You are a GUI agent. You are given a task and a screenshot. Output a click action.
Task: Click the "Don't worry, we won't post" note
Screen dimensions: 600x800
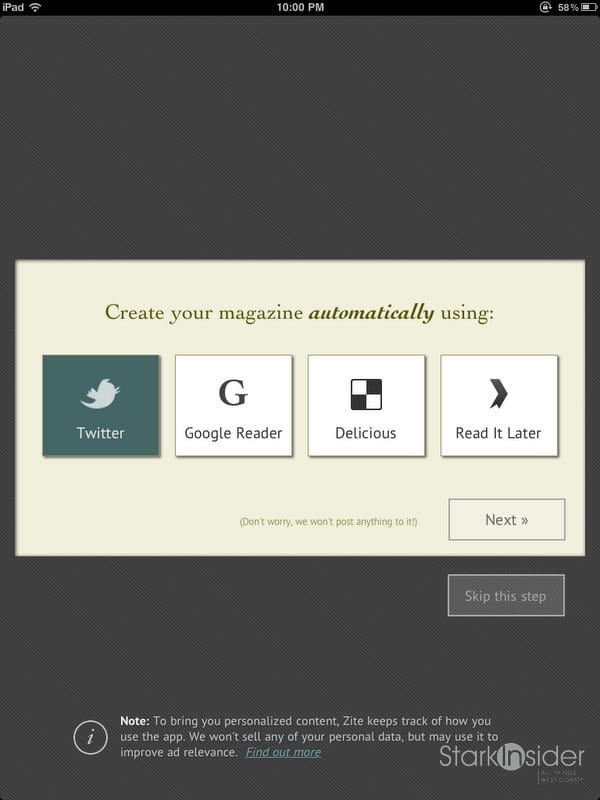pos(328,522)
